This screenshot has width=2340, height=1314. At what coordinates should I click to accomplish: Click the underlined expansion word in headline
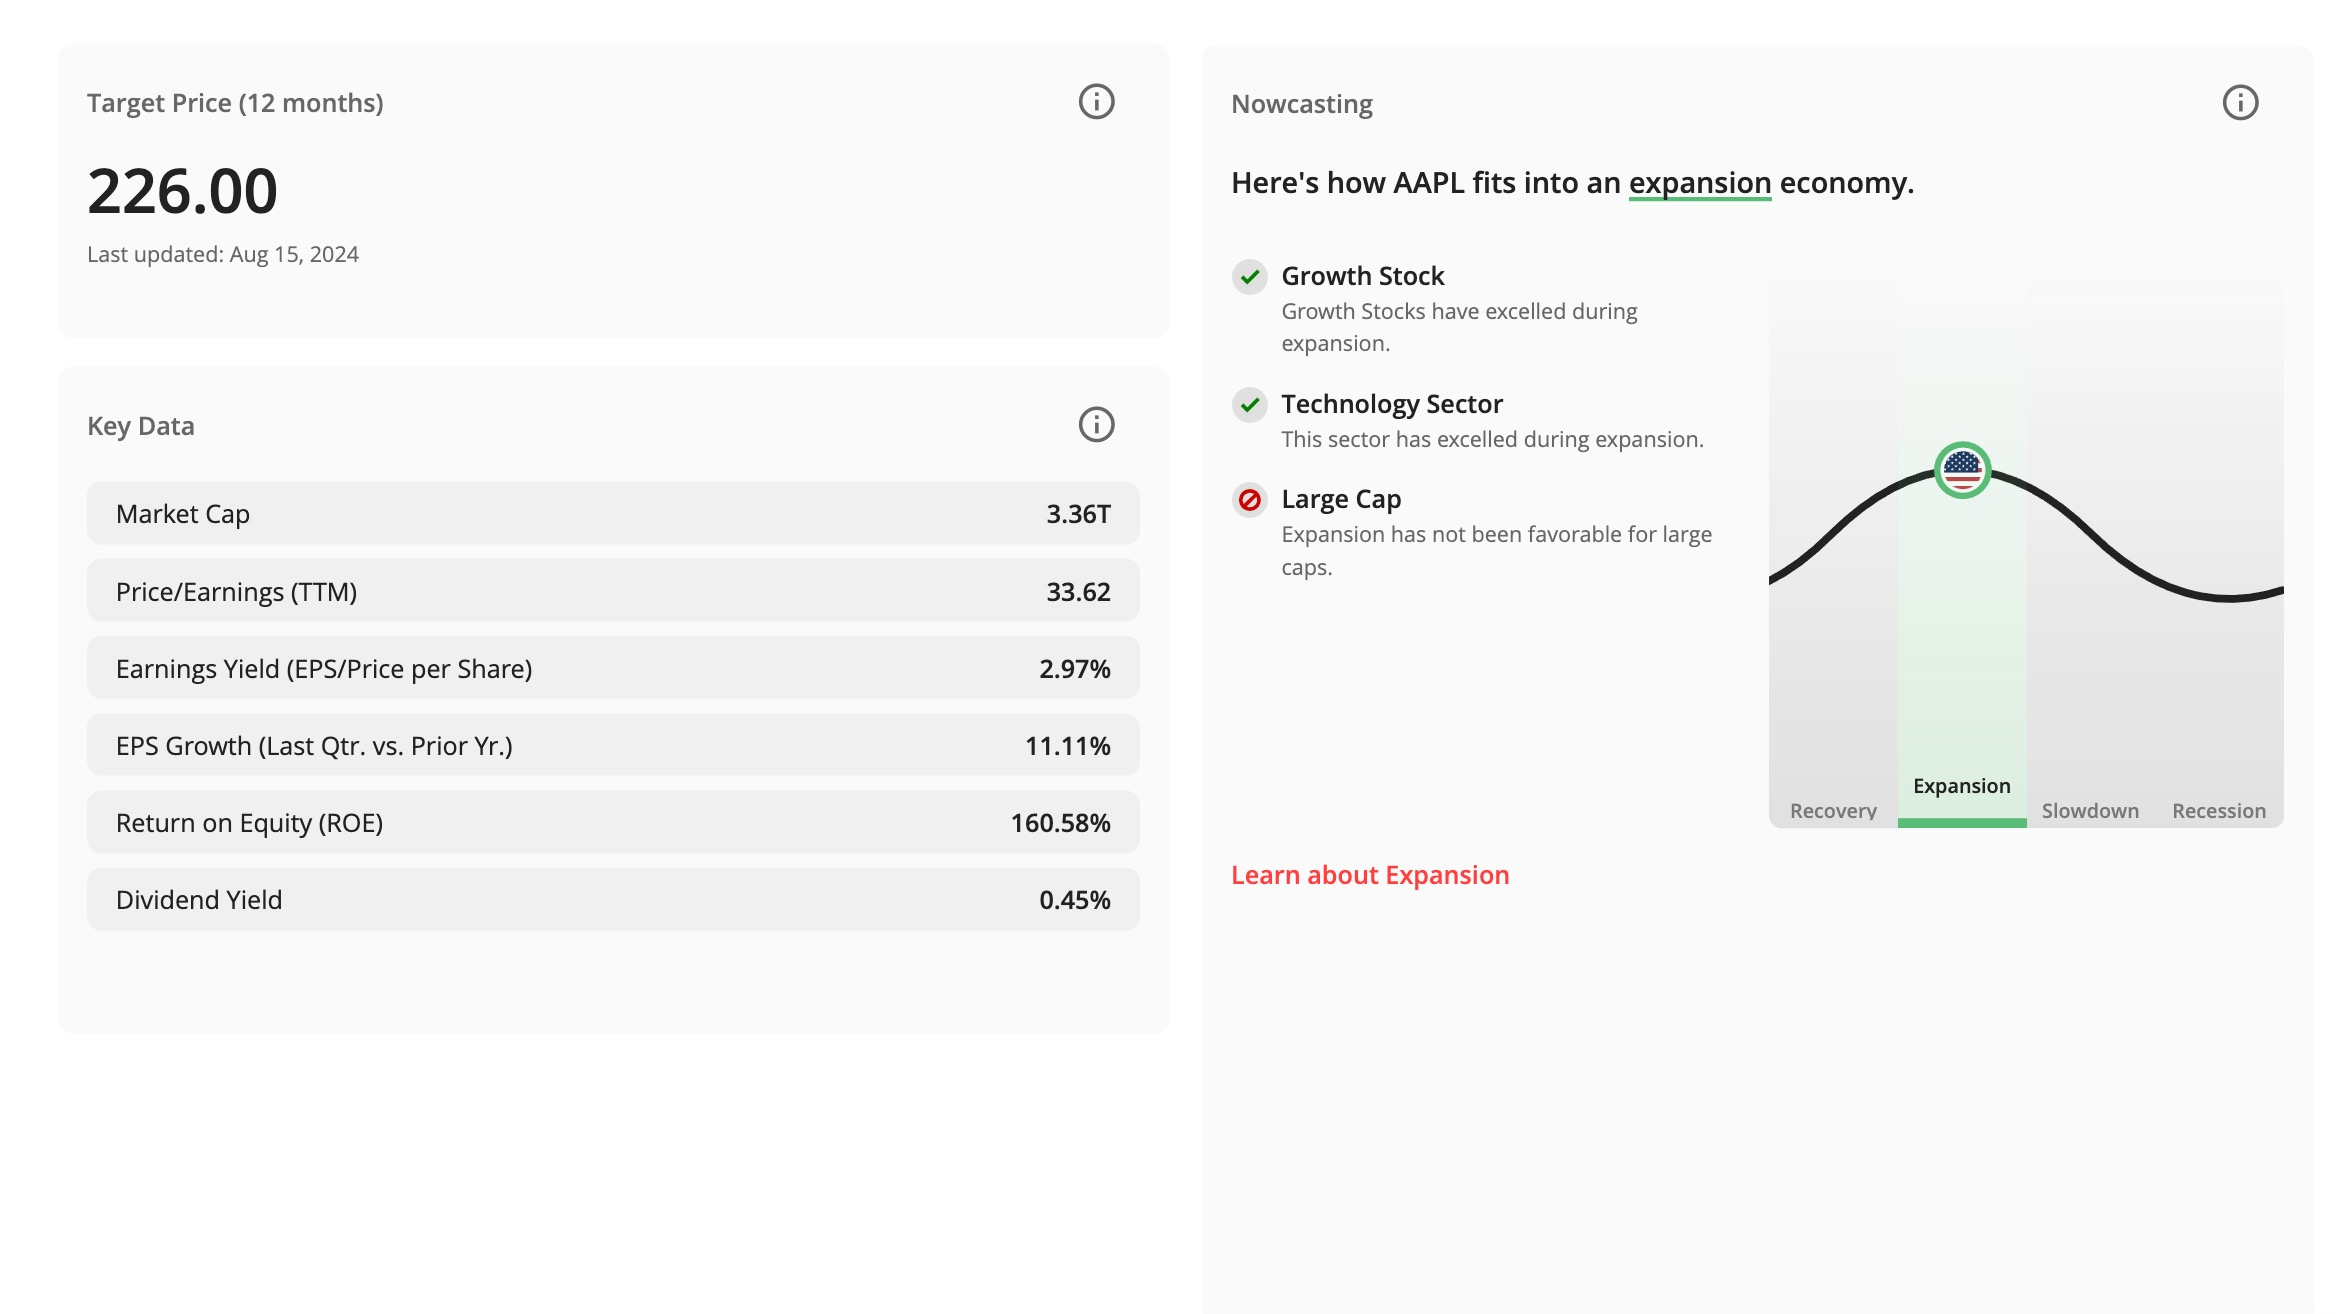click(1700, 183)
